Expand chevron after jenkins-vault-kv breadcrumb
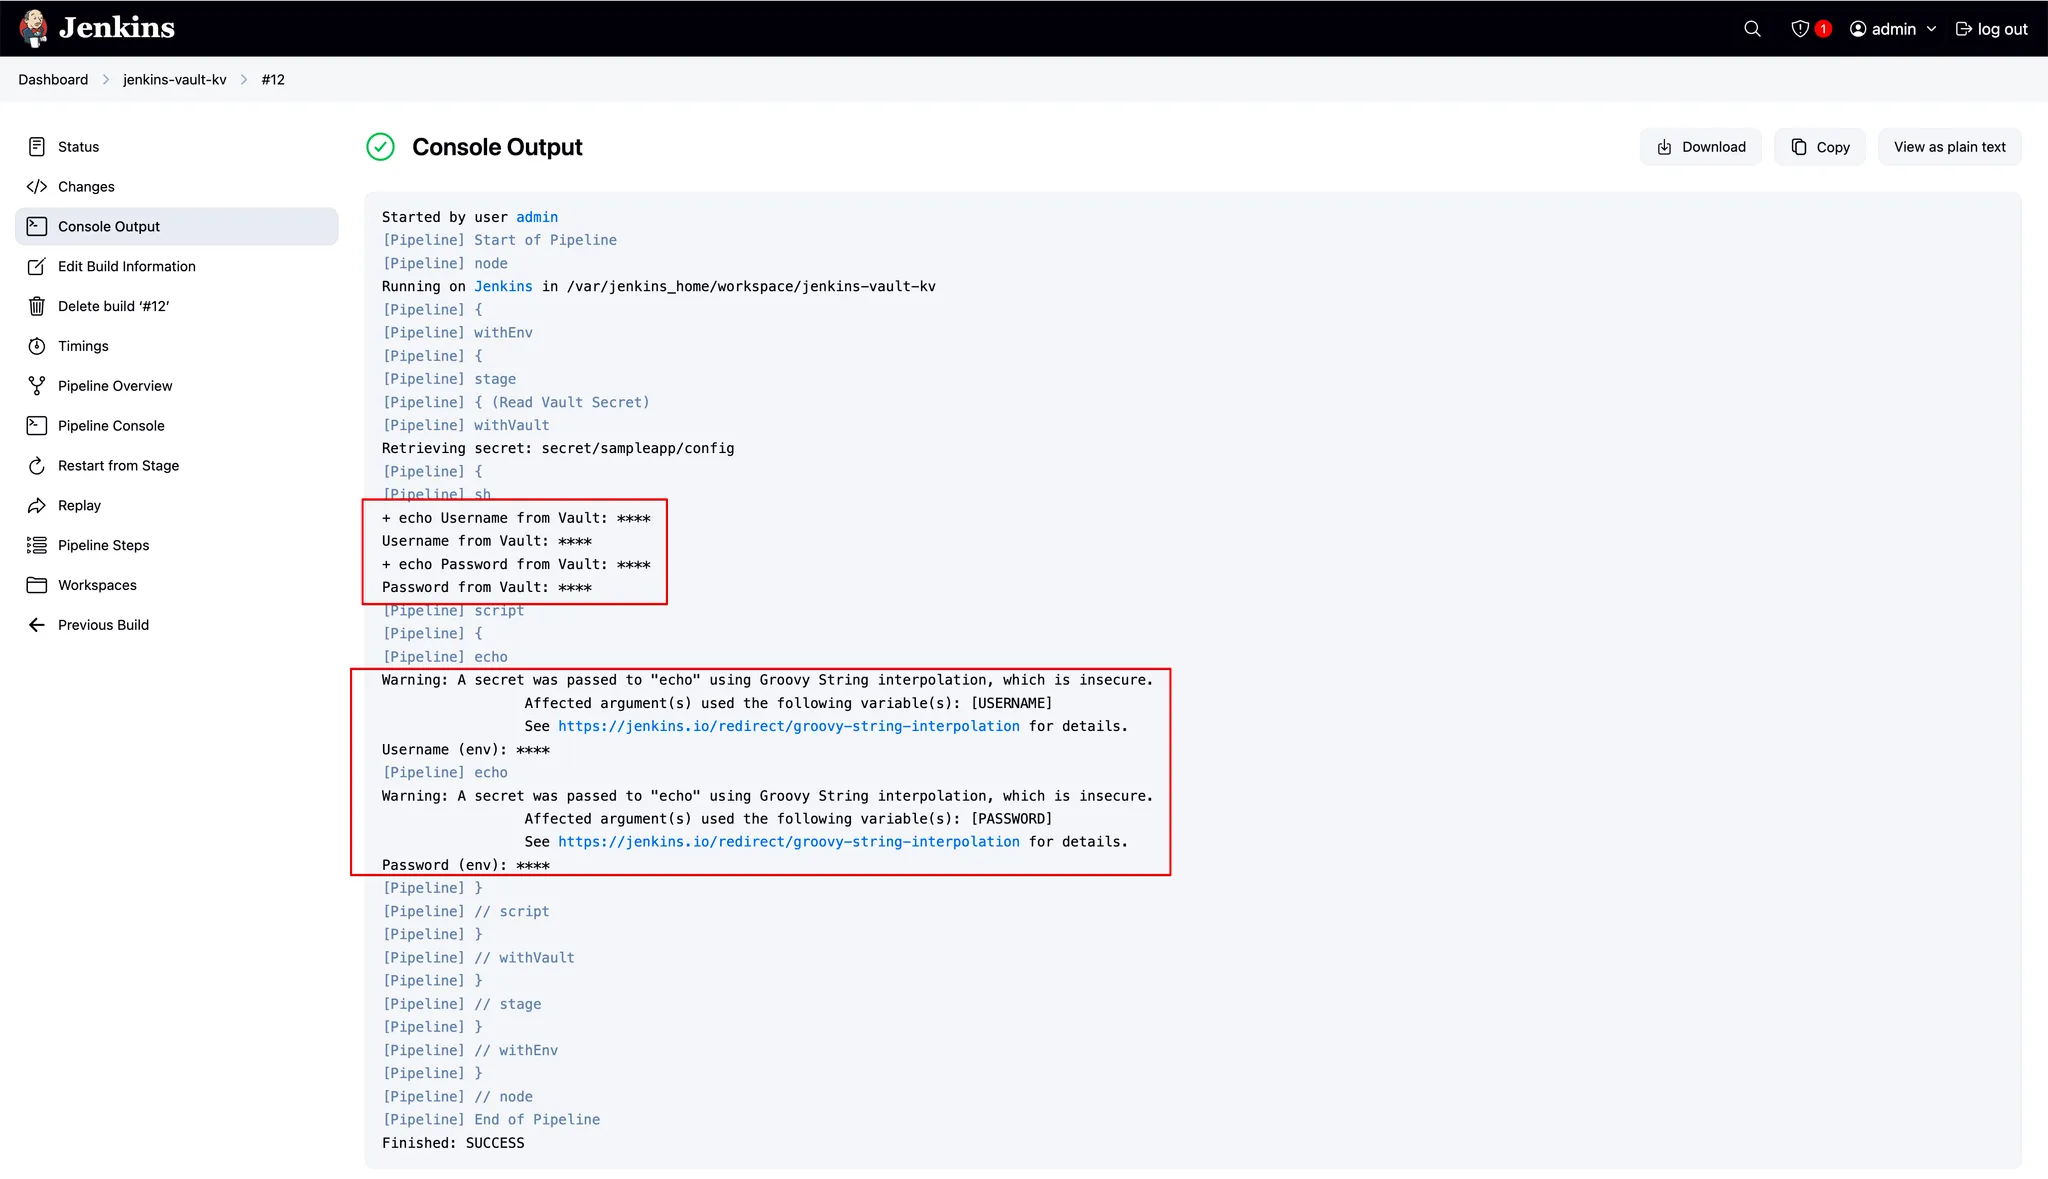The width and height of the screenshot is (2048, 1179). tap(244, 80)
